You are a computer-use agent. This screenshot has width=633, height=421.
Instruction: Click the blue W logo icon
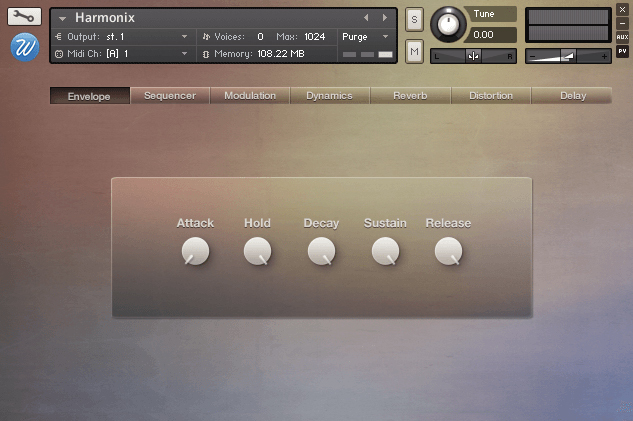click(x=25, y=47)
